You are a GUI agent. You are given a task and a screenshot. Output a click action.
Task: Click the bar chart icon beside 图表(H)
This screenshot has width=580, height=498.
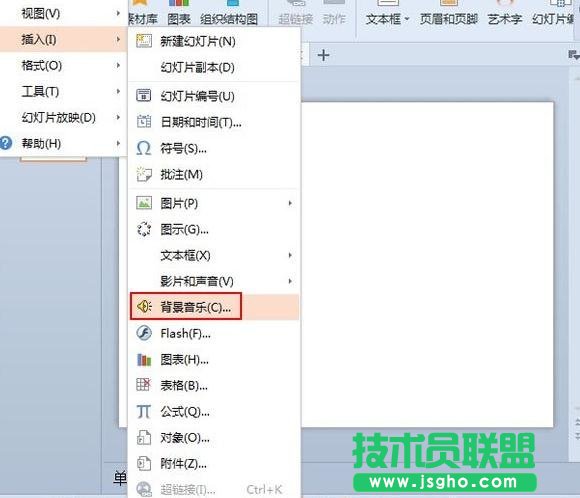pos(144,359)
